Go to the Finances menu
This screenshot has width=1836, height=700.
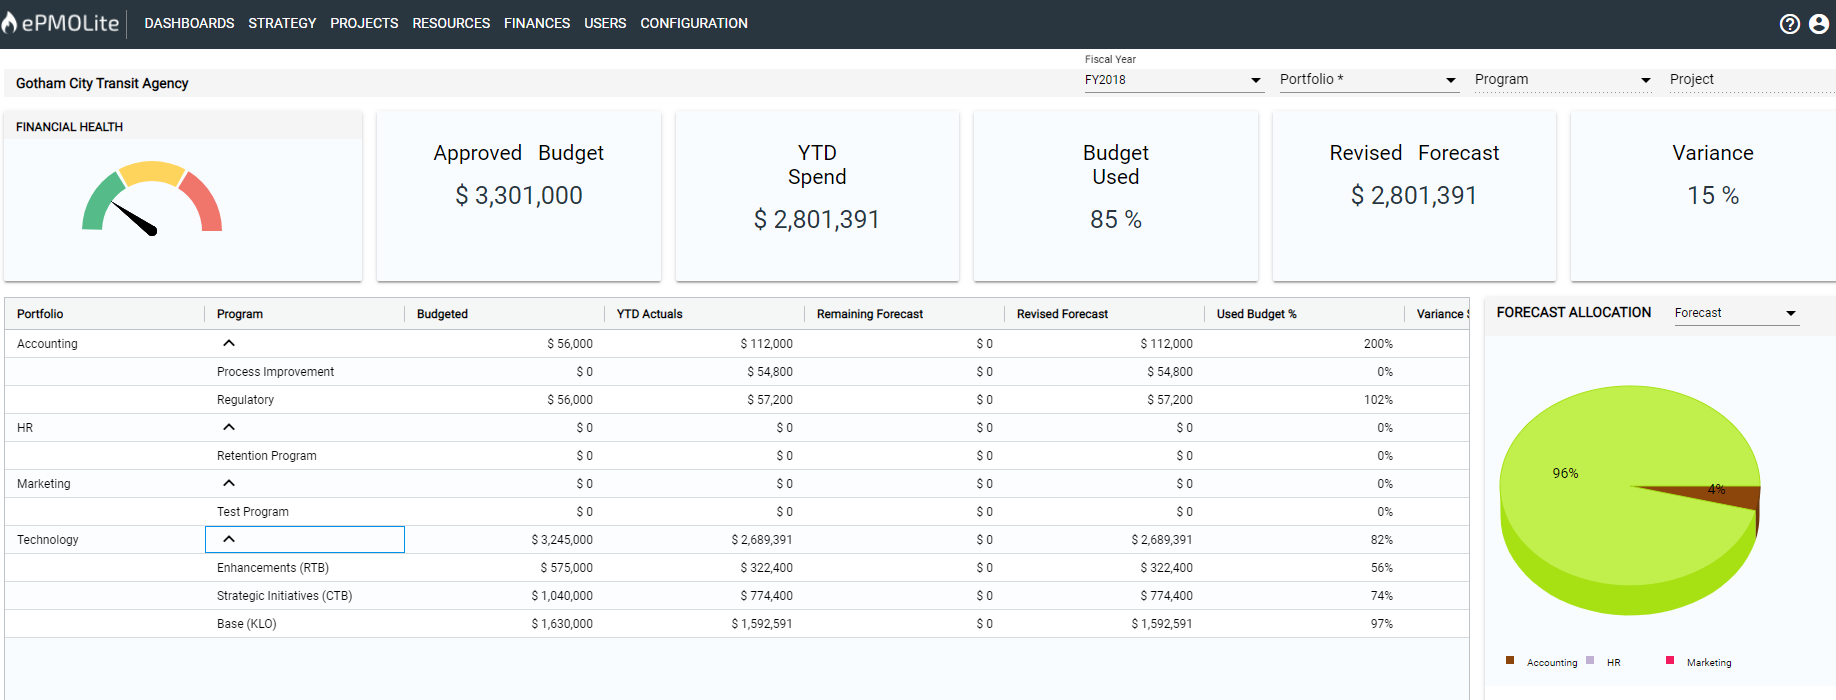point(536,23)
